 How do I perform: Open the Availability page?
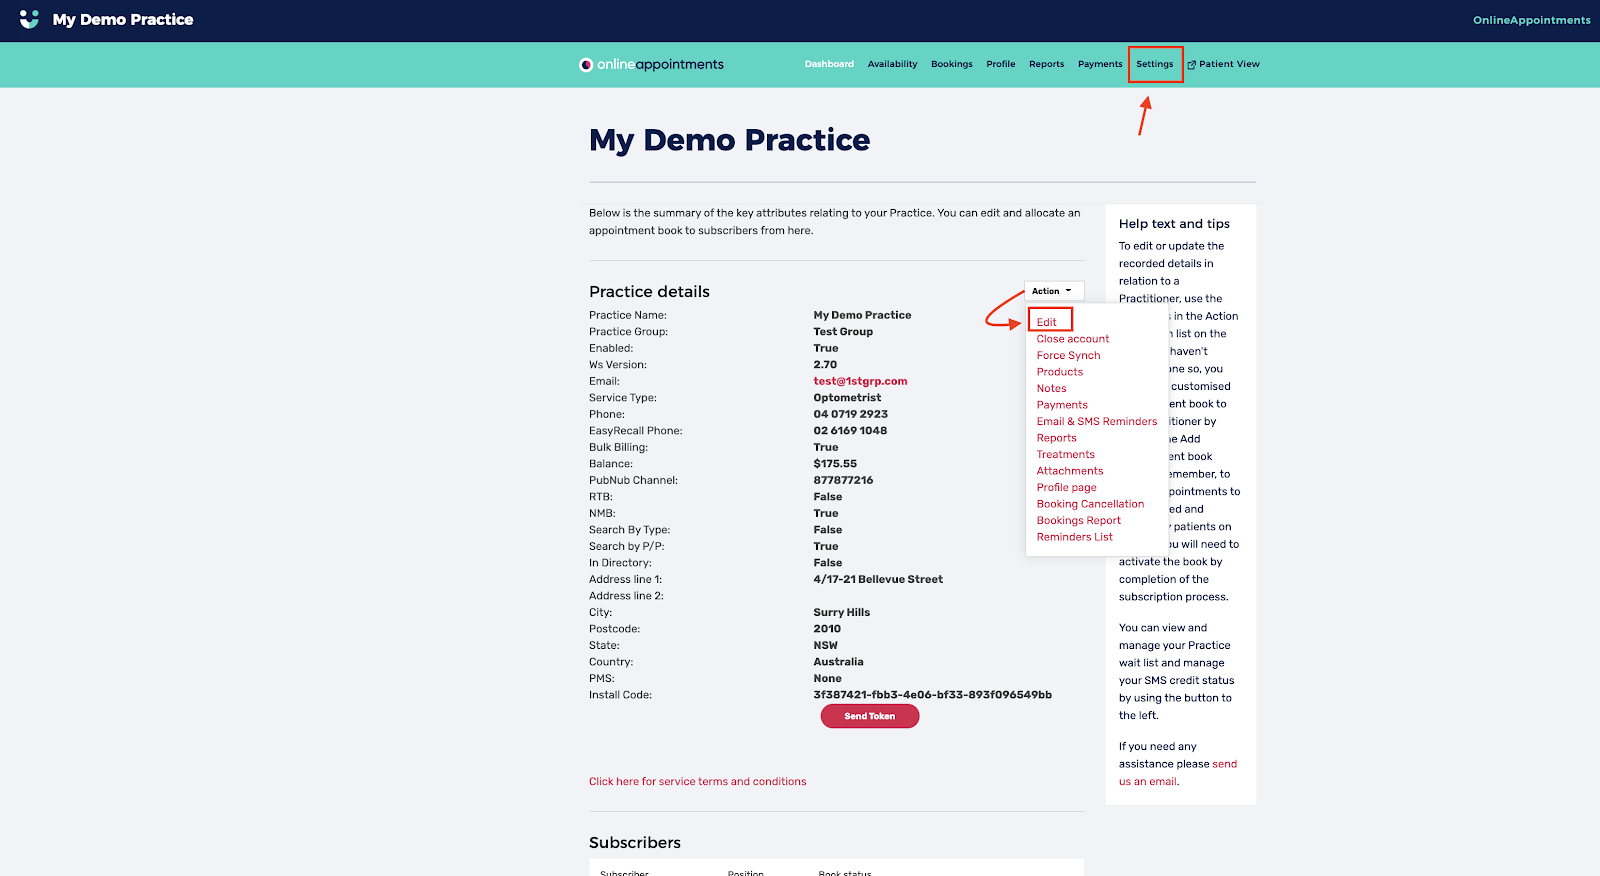click(x=892, y=64)
